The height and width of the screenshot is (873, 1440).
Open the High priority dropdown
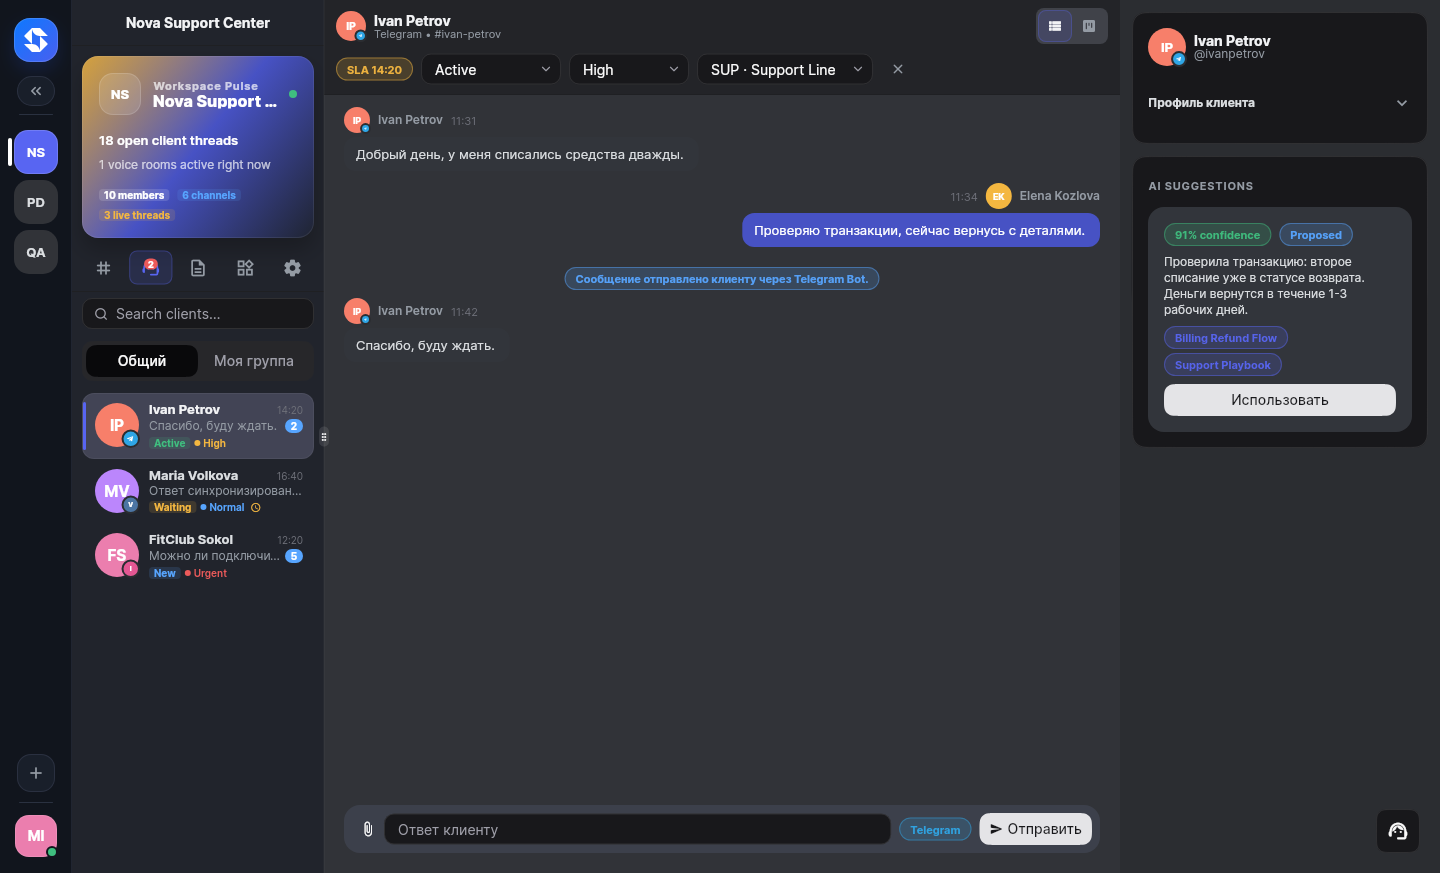tap(629, 69)
